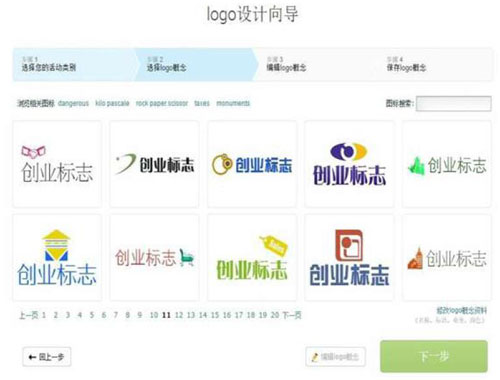Open results page 12

pyautogui.click(x=179, y=315)
